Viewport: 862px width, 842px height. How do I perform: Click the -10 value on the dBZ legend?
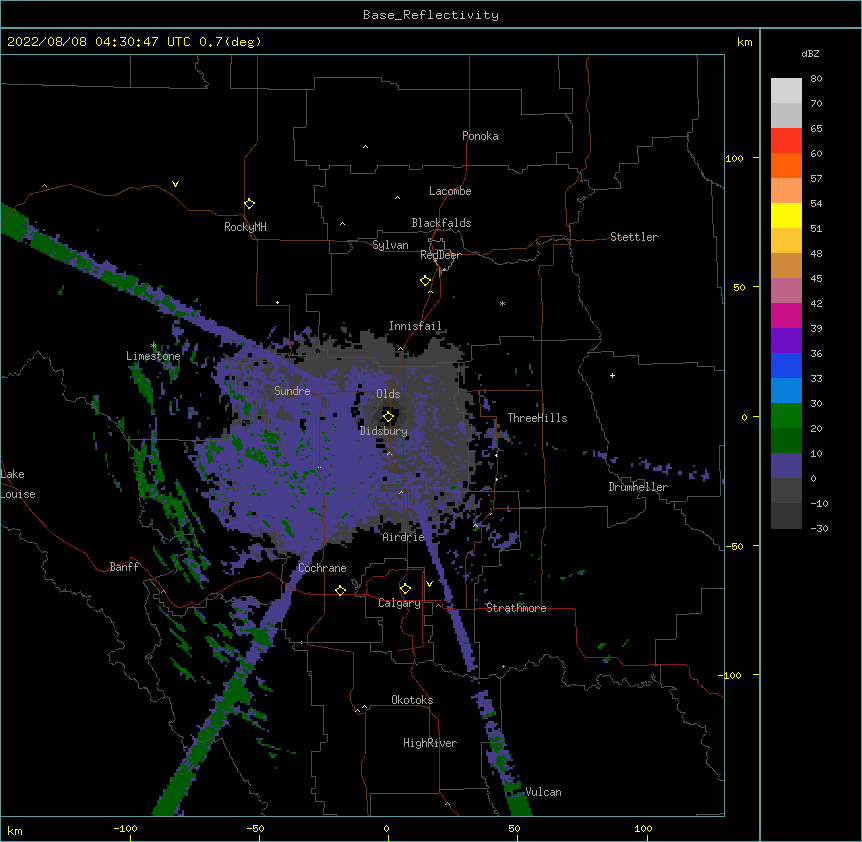point(819,503)
